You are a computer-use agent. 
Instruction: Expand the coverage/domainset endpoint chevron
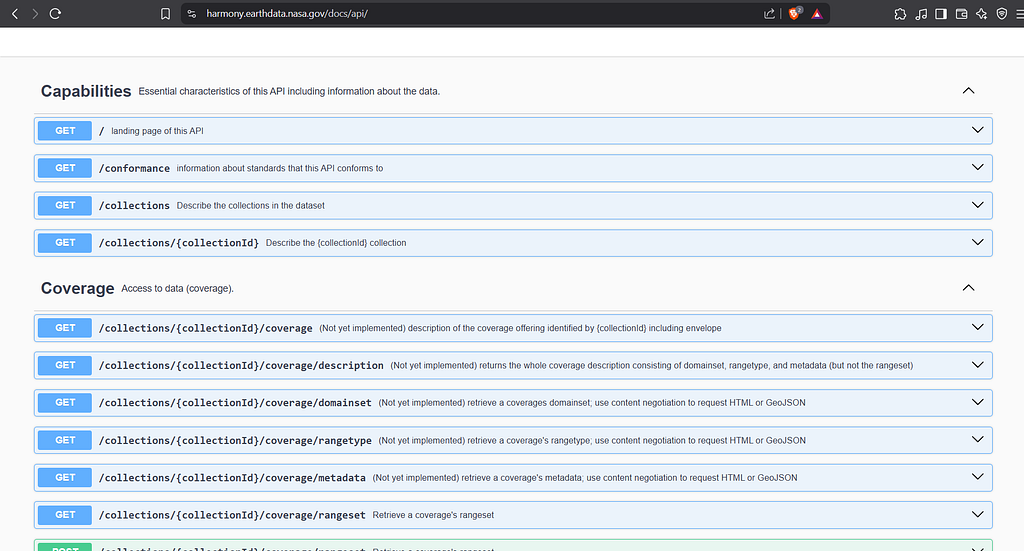tap(978, 402)
